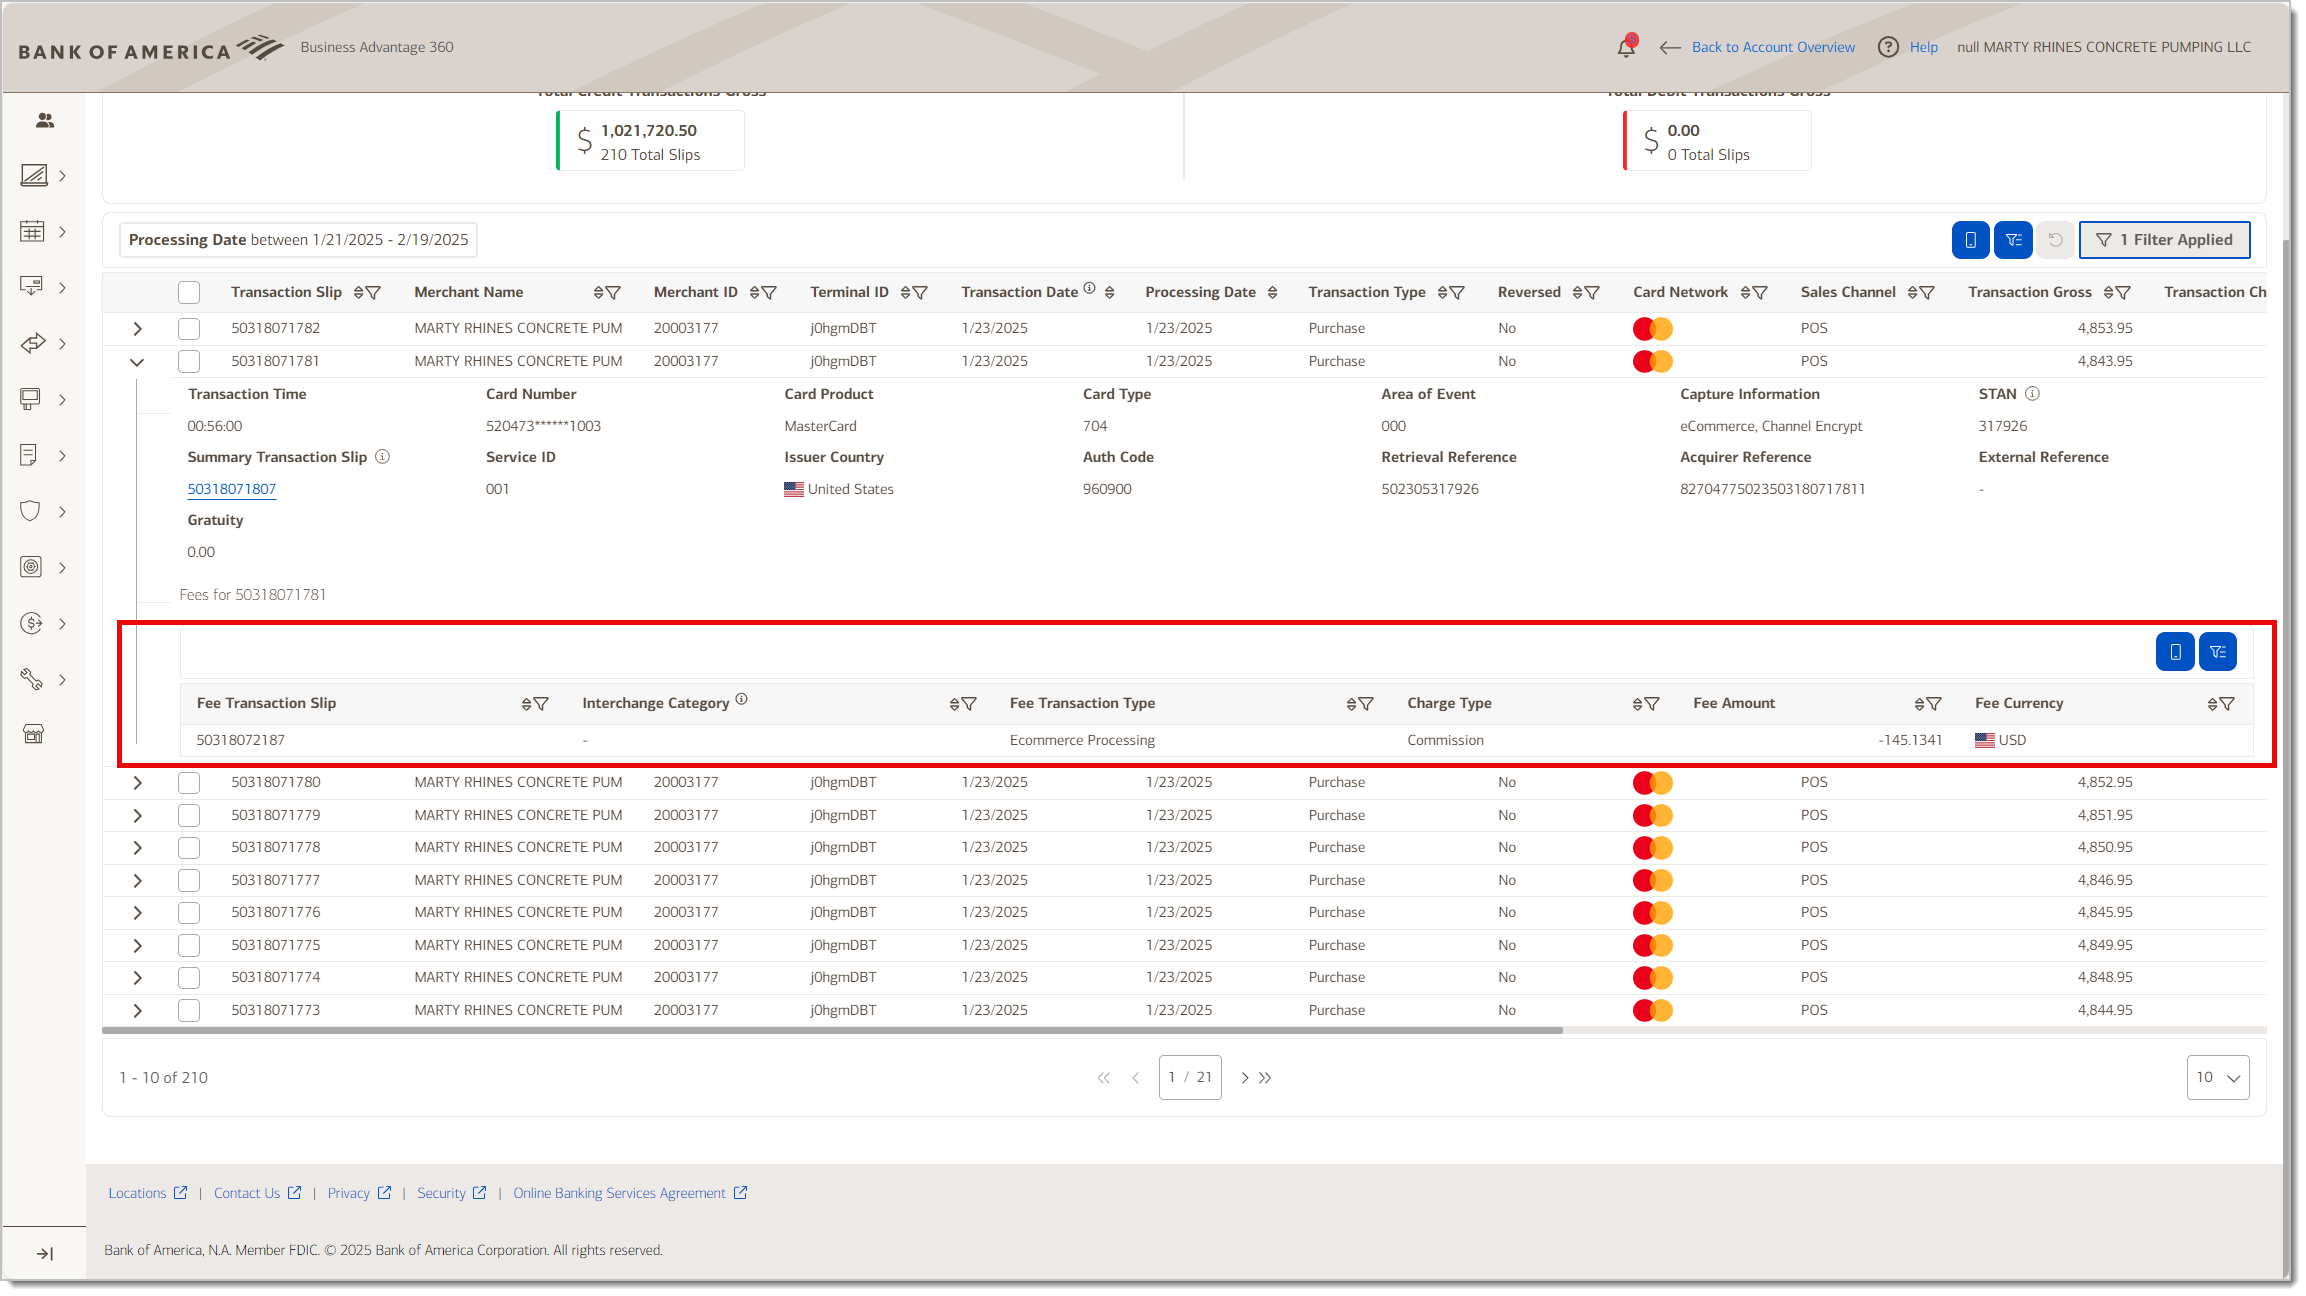Click the STAN info icon
This screenshot has width=2306, height=1296.
[x=2032, y=393]
